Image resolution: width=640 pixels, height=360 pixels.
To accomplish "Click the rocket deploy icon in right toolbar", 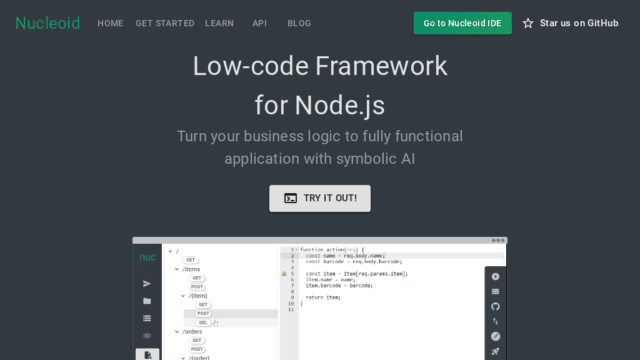I will click(495, 351).
